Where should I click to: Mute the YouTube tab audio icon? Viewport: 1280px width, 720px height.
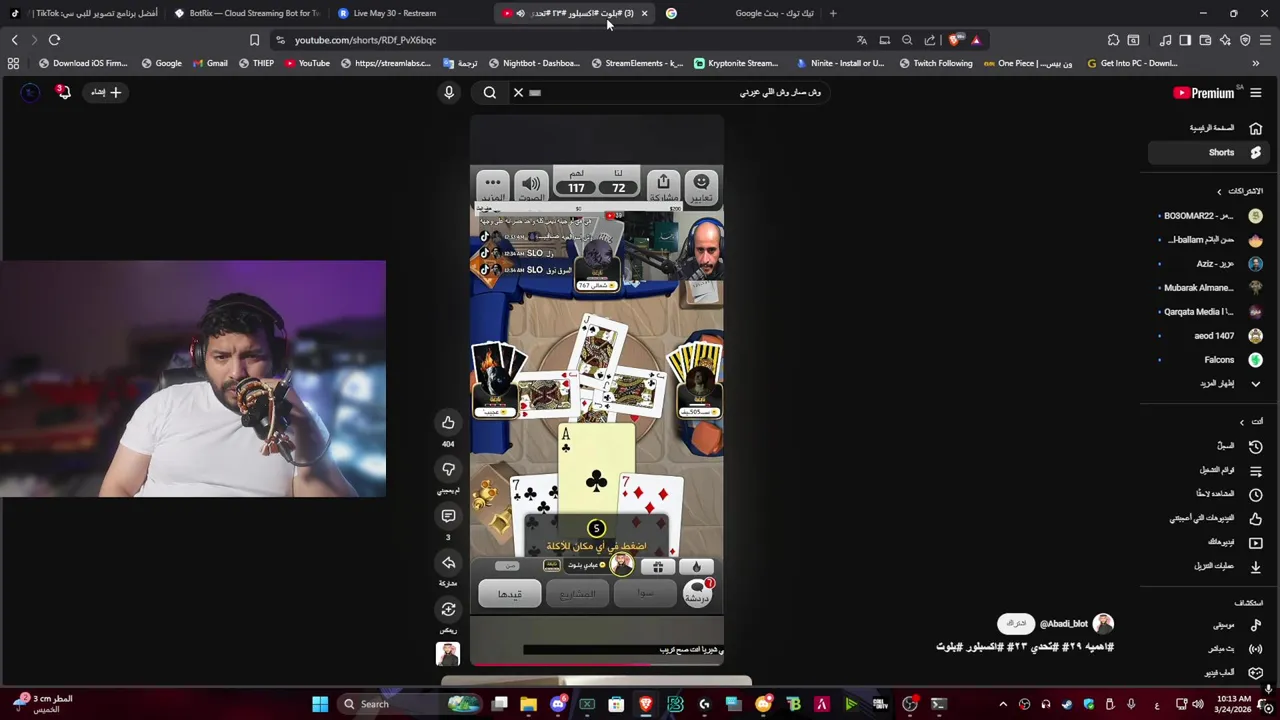[520, 13]
